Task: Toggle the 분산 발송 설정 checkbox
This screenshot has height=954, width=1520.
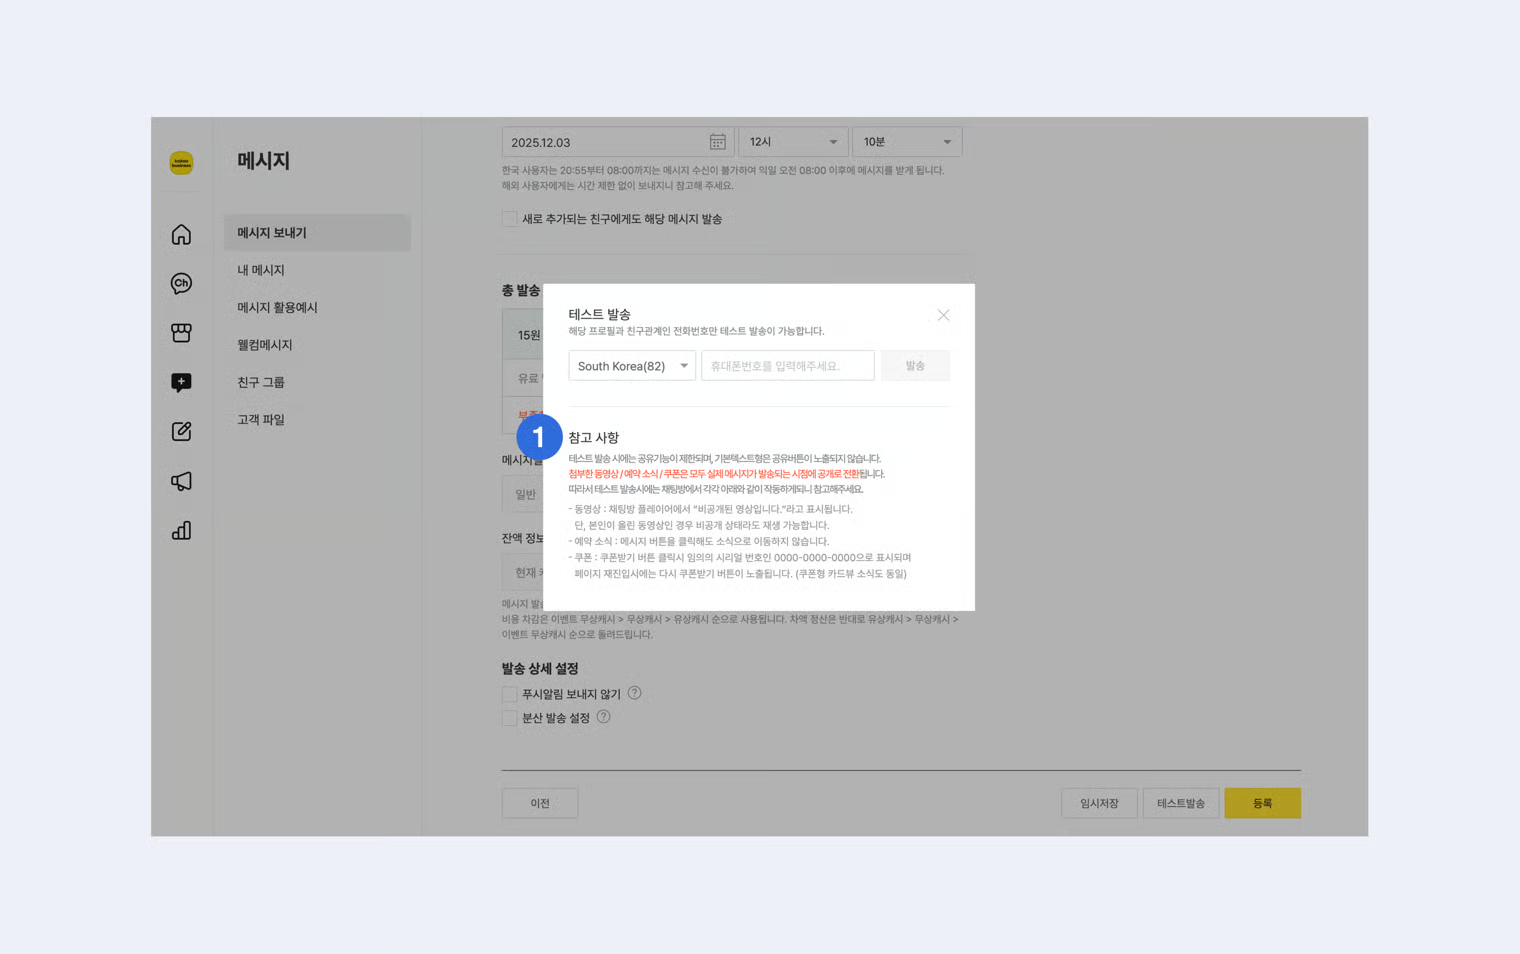Action: [510, 718]
